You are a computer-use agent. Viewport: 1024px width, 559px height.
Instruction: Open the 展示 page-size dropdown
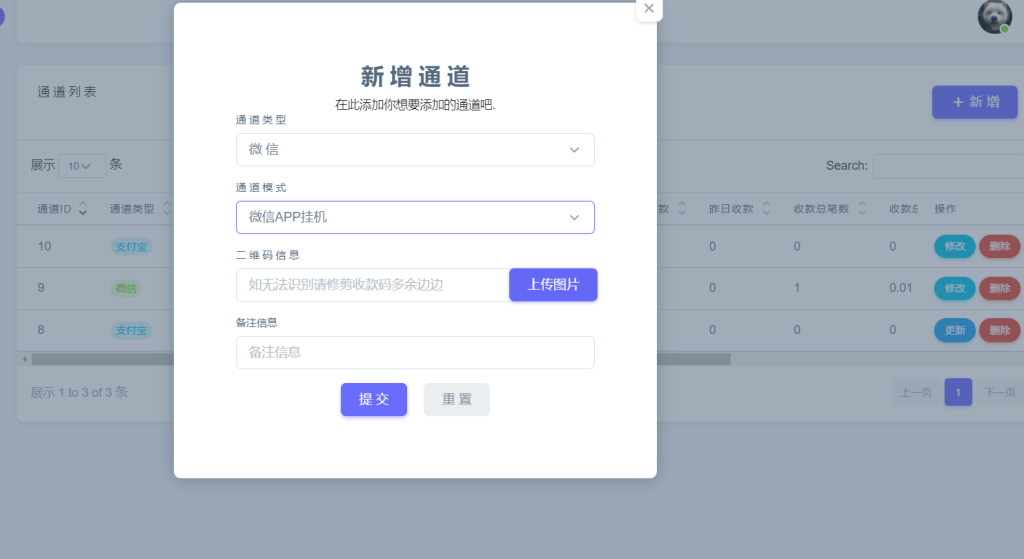click(81, 166)
